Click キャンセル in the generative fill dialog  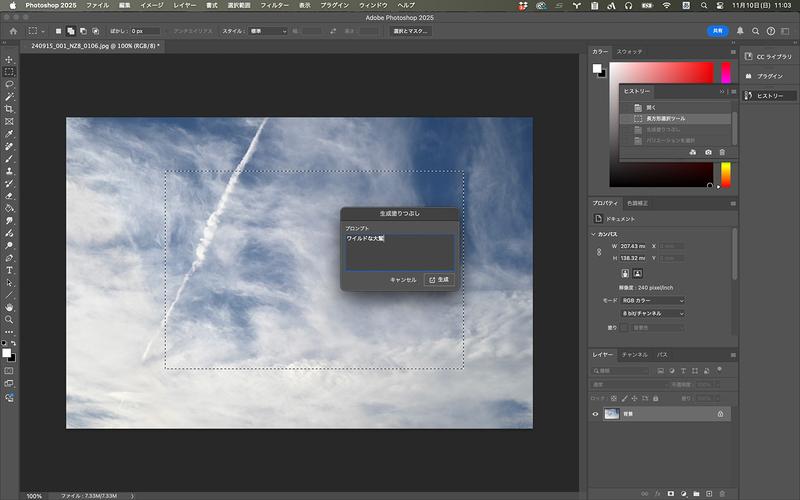pyautogui.click(x=402, y=280)
